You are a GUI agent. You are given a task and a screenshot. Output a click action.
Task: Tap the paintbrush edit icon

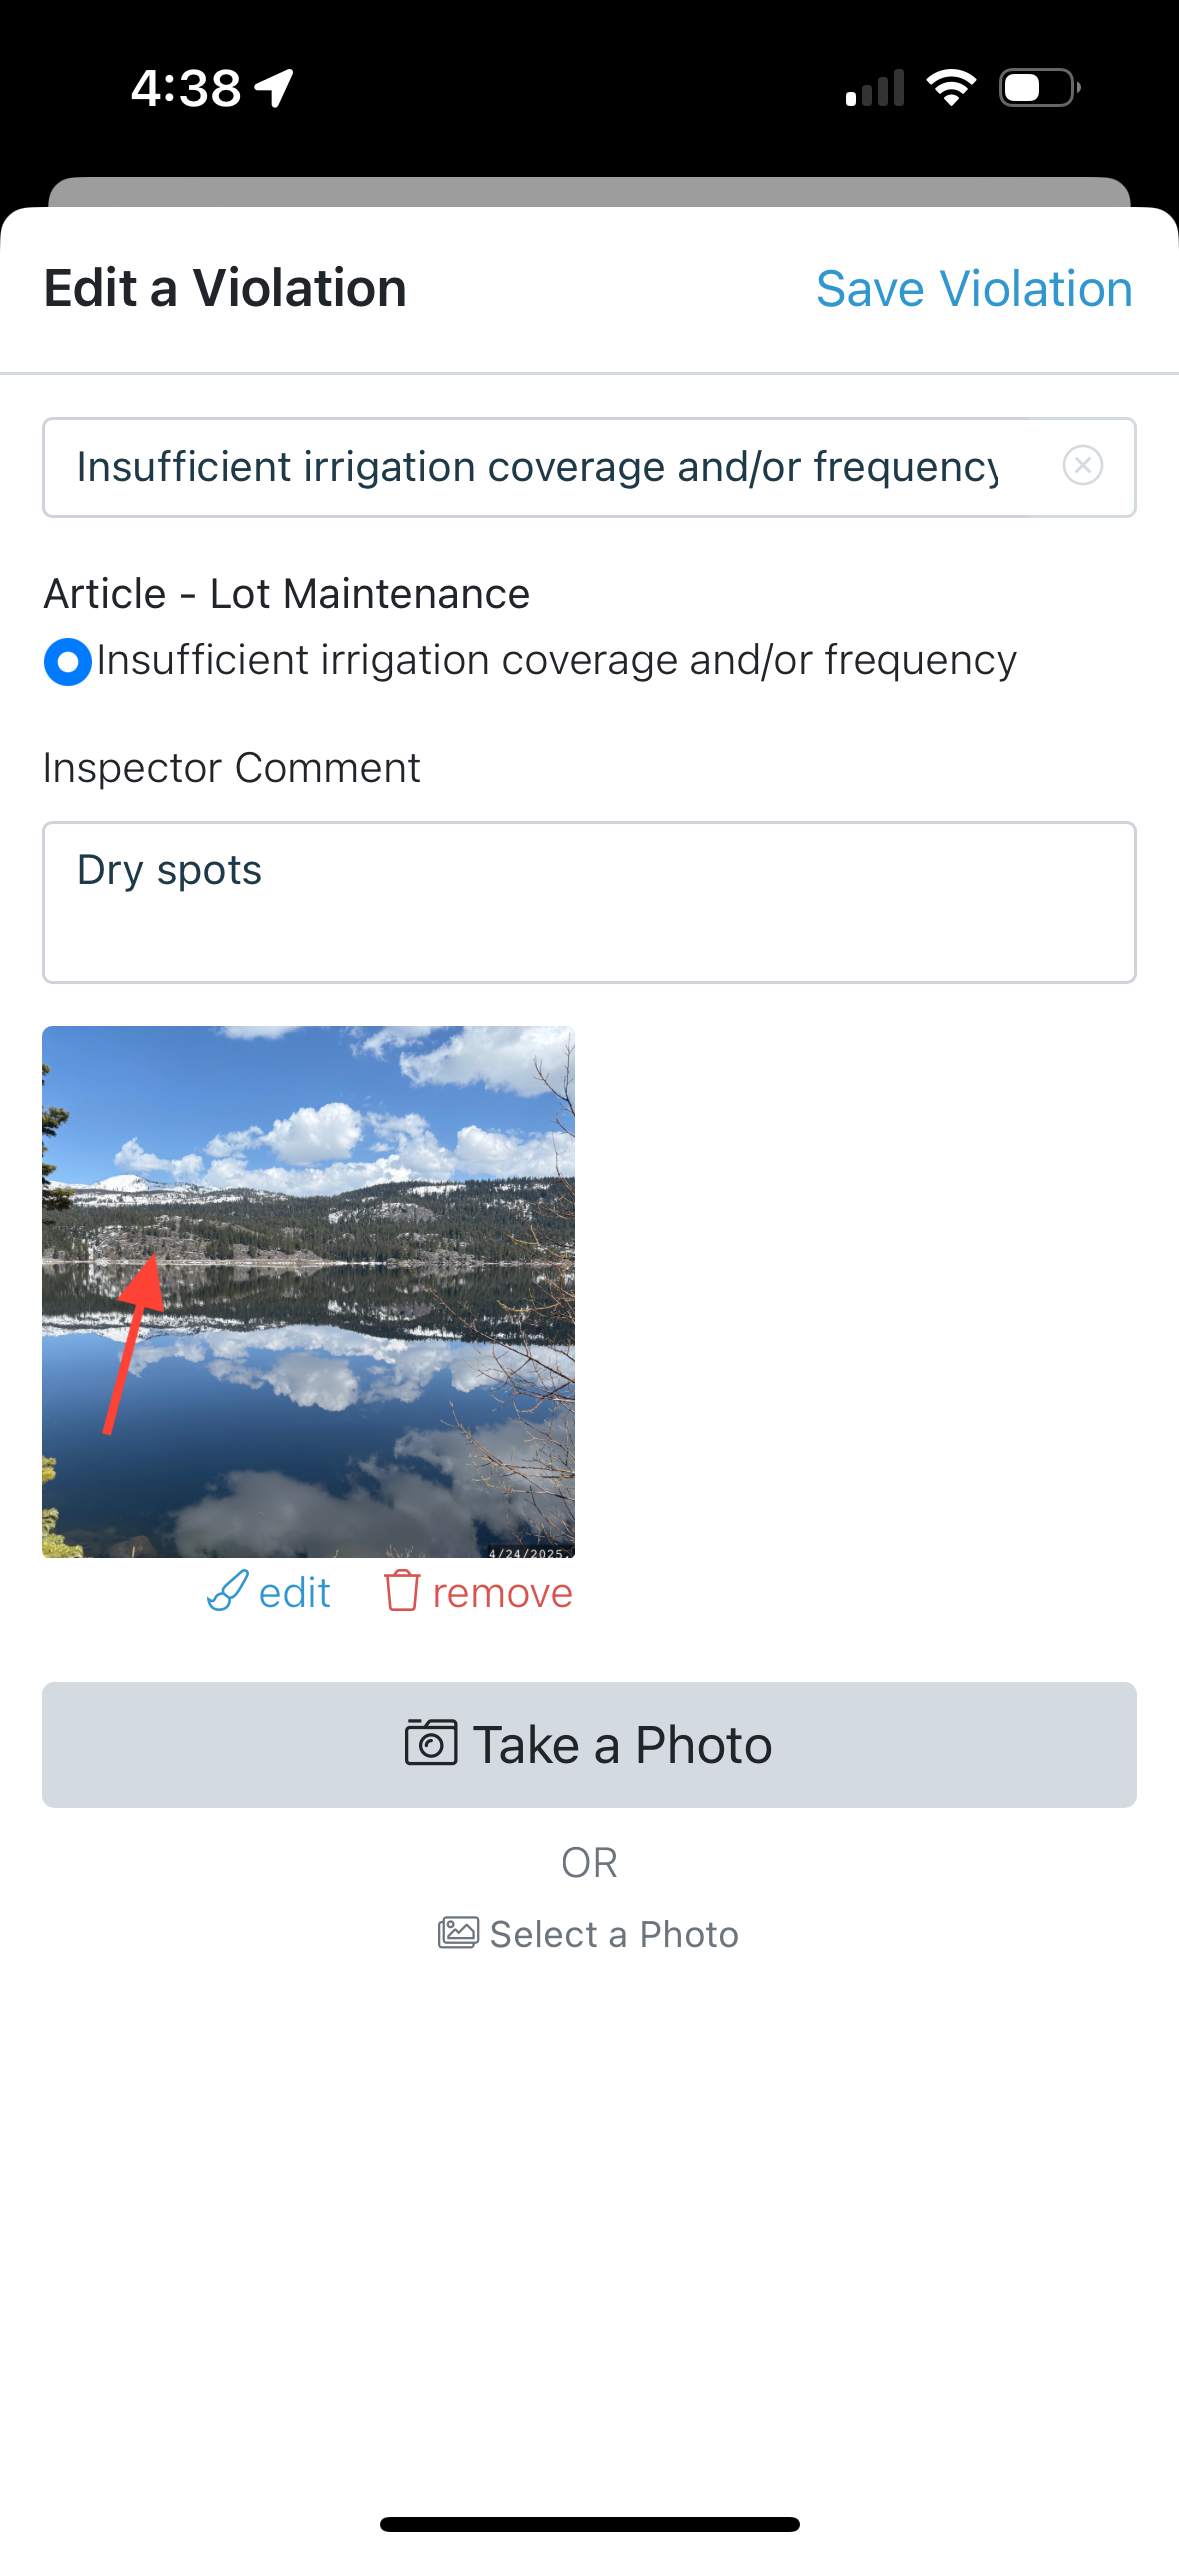click(227, 1591)
